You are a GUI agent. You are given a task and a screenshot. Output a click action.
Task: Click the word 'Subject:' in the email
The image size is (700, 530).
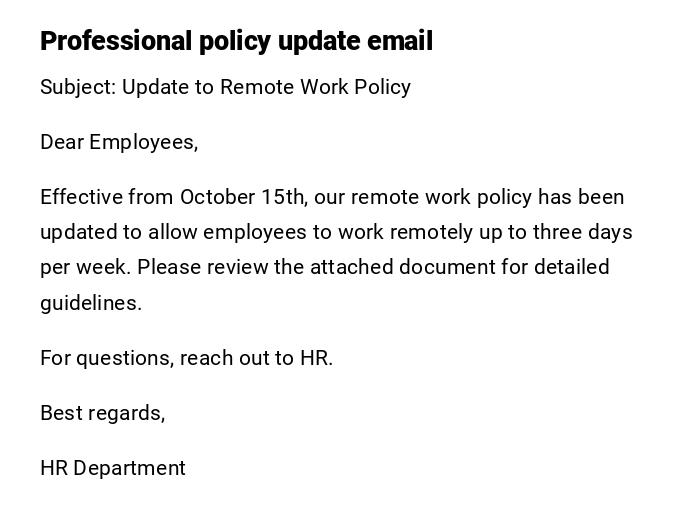[x=78, y=87]
